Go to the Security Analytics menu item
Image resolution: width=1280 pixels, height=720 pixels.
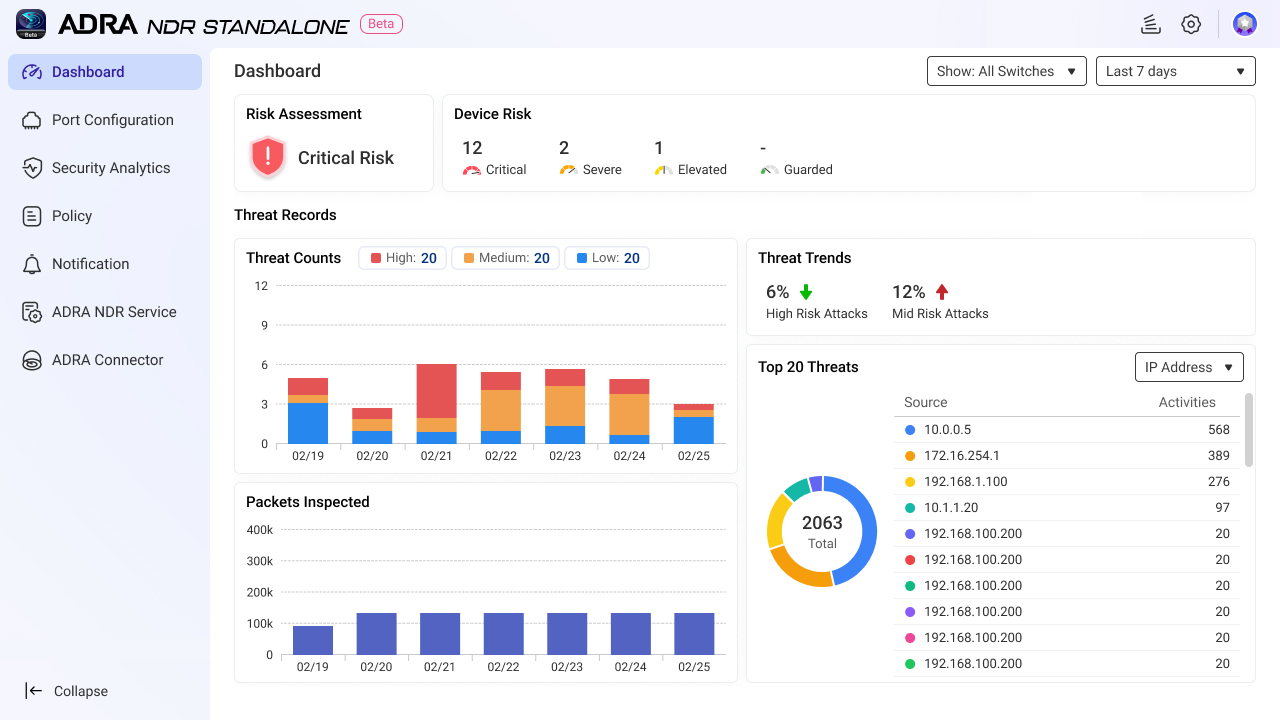click(111, 168)
